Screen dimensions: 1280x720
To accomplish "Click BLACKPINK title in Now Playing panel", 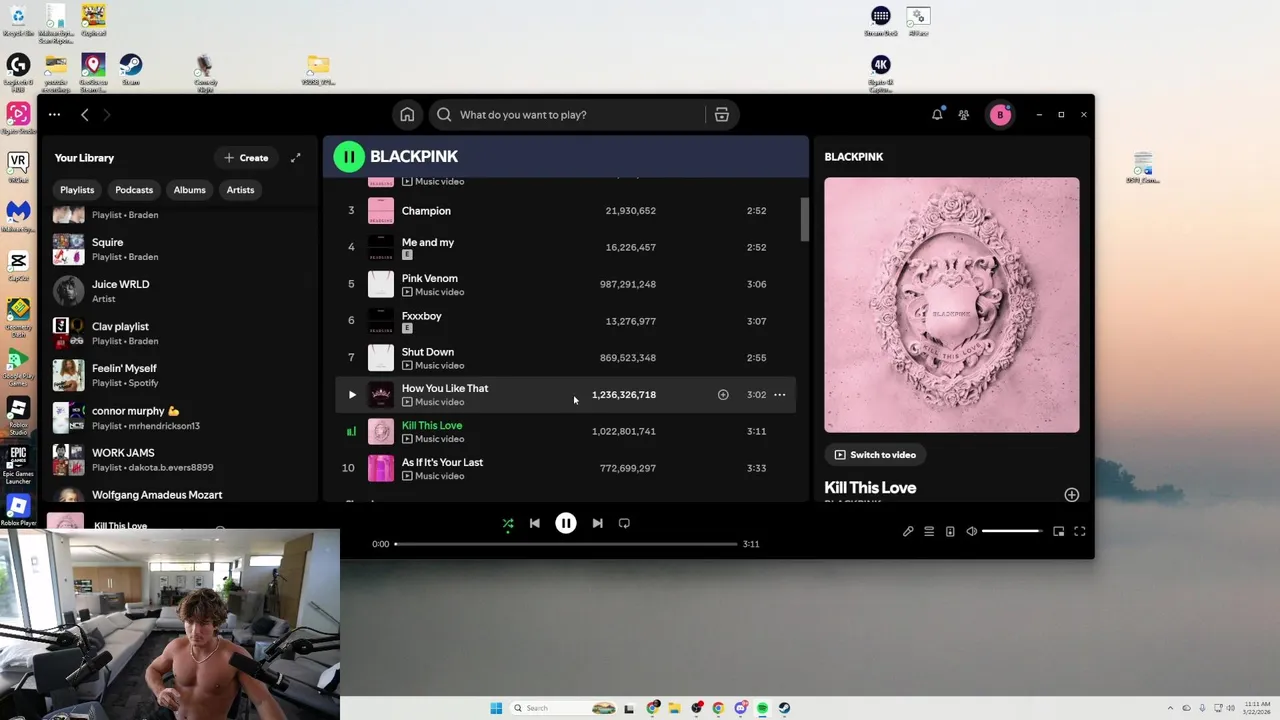I will point(854,157).
